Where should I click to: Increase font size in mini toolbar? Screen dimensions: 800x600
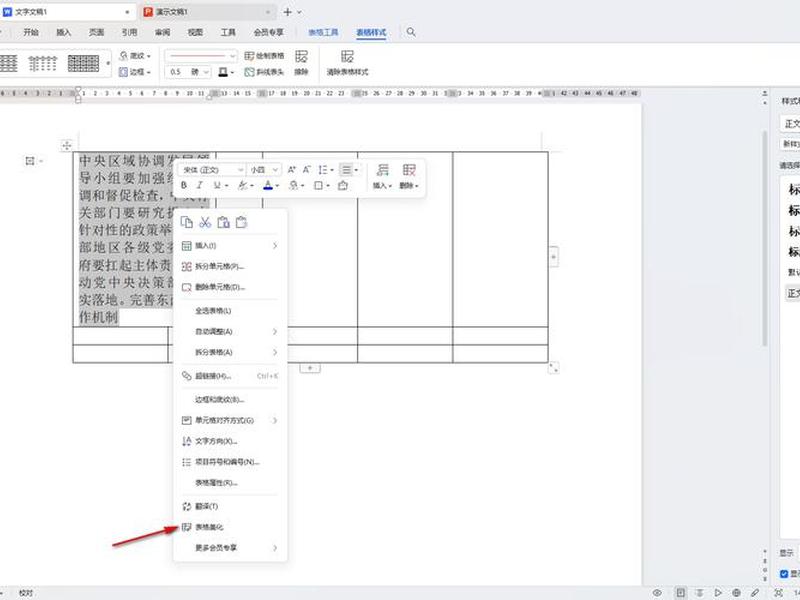[x=291, y=169]
